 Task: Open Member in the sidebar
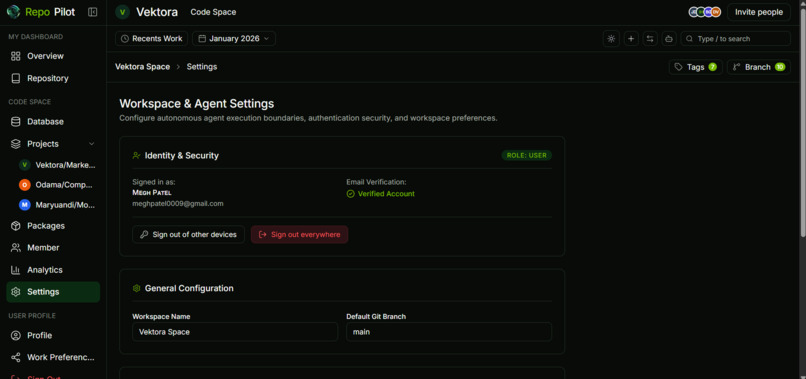(53, 248)
